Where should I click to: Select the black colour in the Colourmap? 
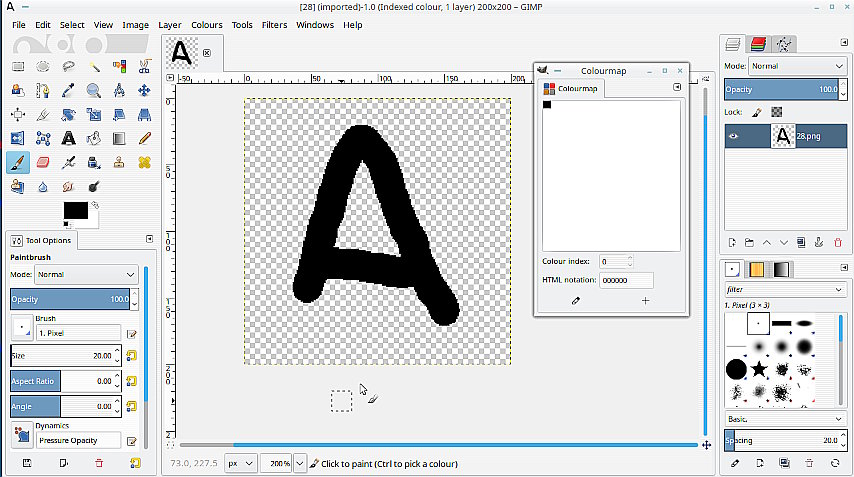[x=547, y=105]
